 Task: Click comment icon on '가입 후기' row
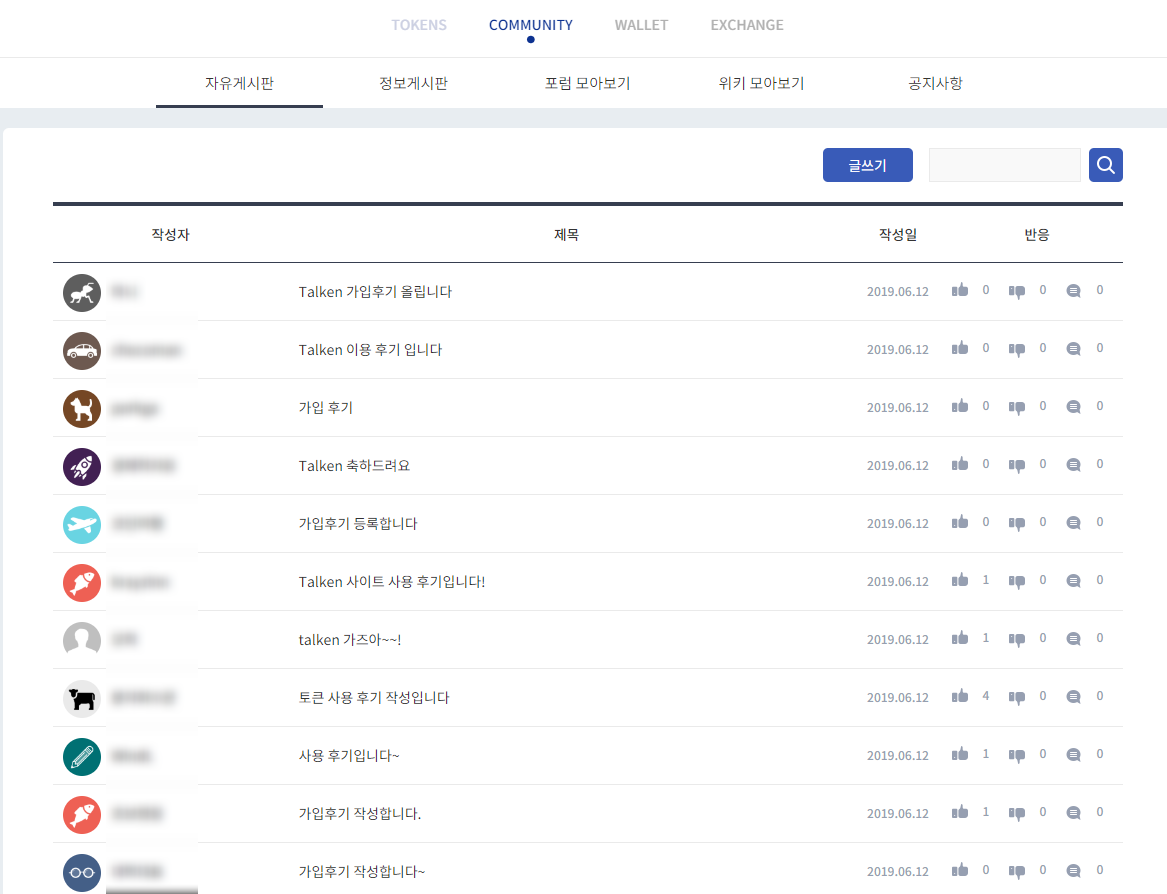1073,407
